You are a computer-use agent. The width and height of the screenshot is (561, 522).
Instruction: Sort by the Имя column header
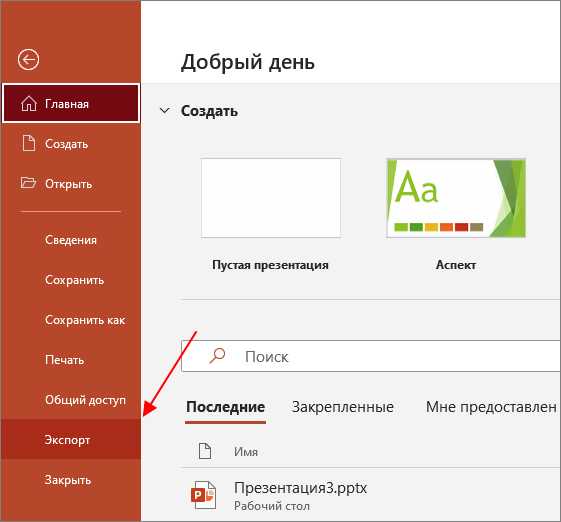[x=246, y=452]
